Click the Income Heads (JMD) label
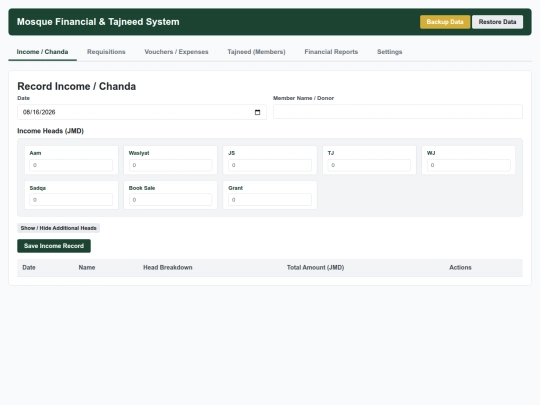 click(x=51, y=131)
